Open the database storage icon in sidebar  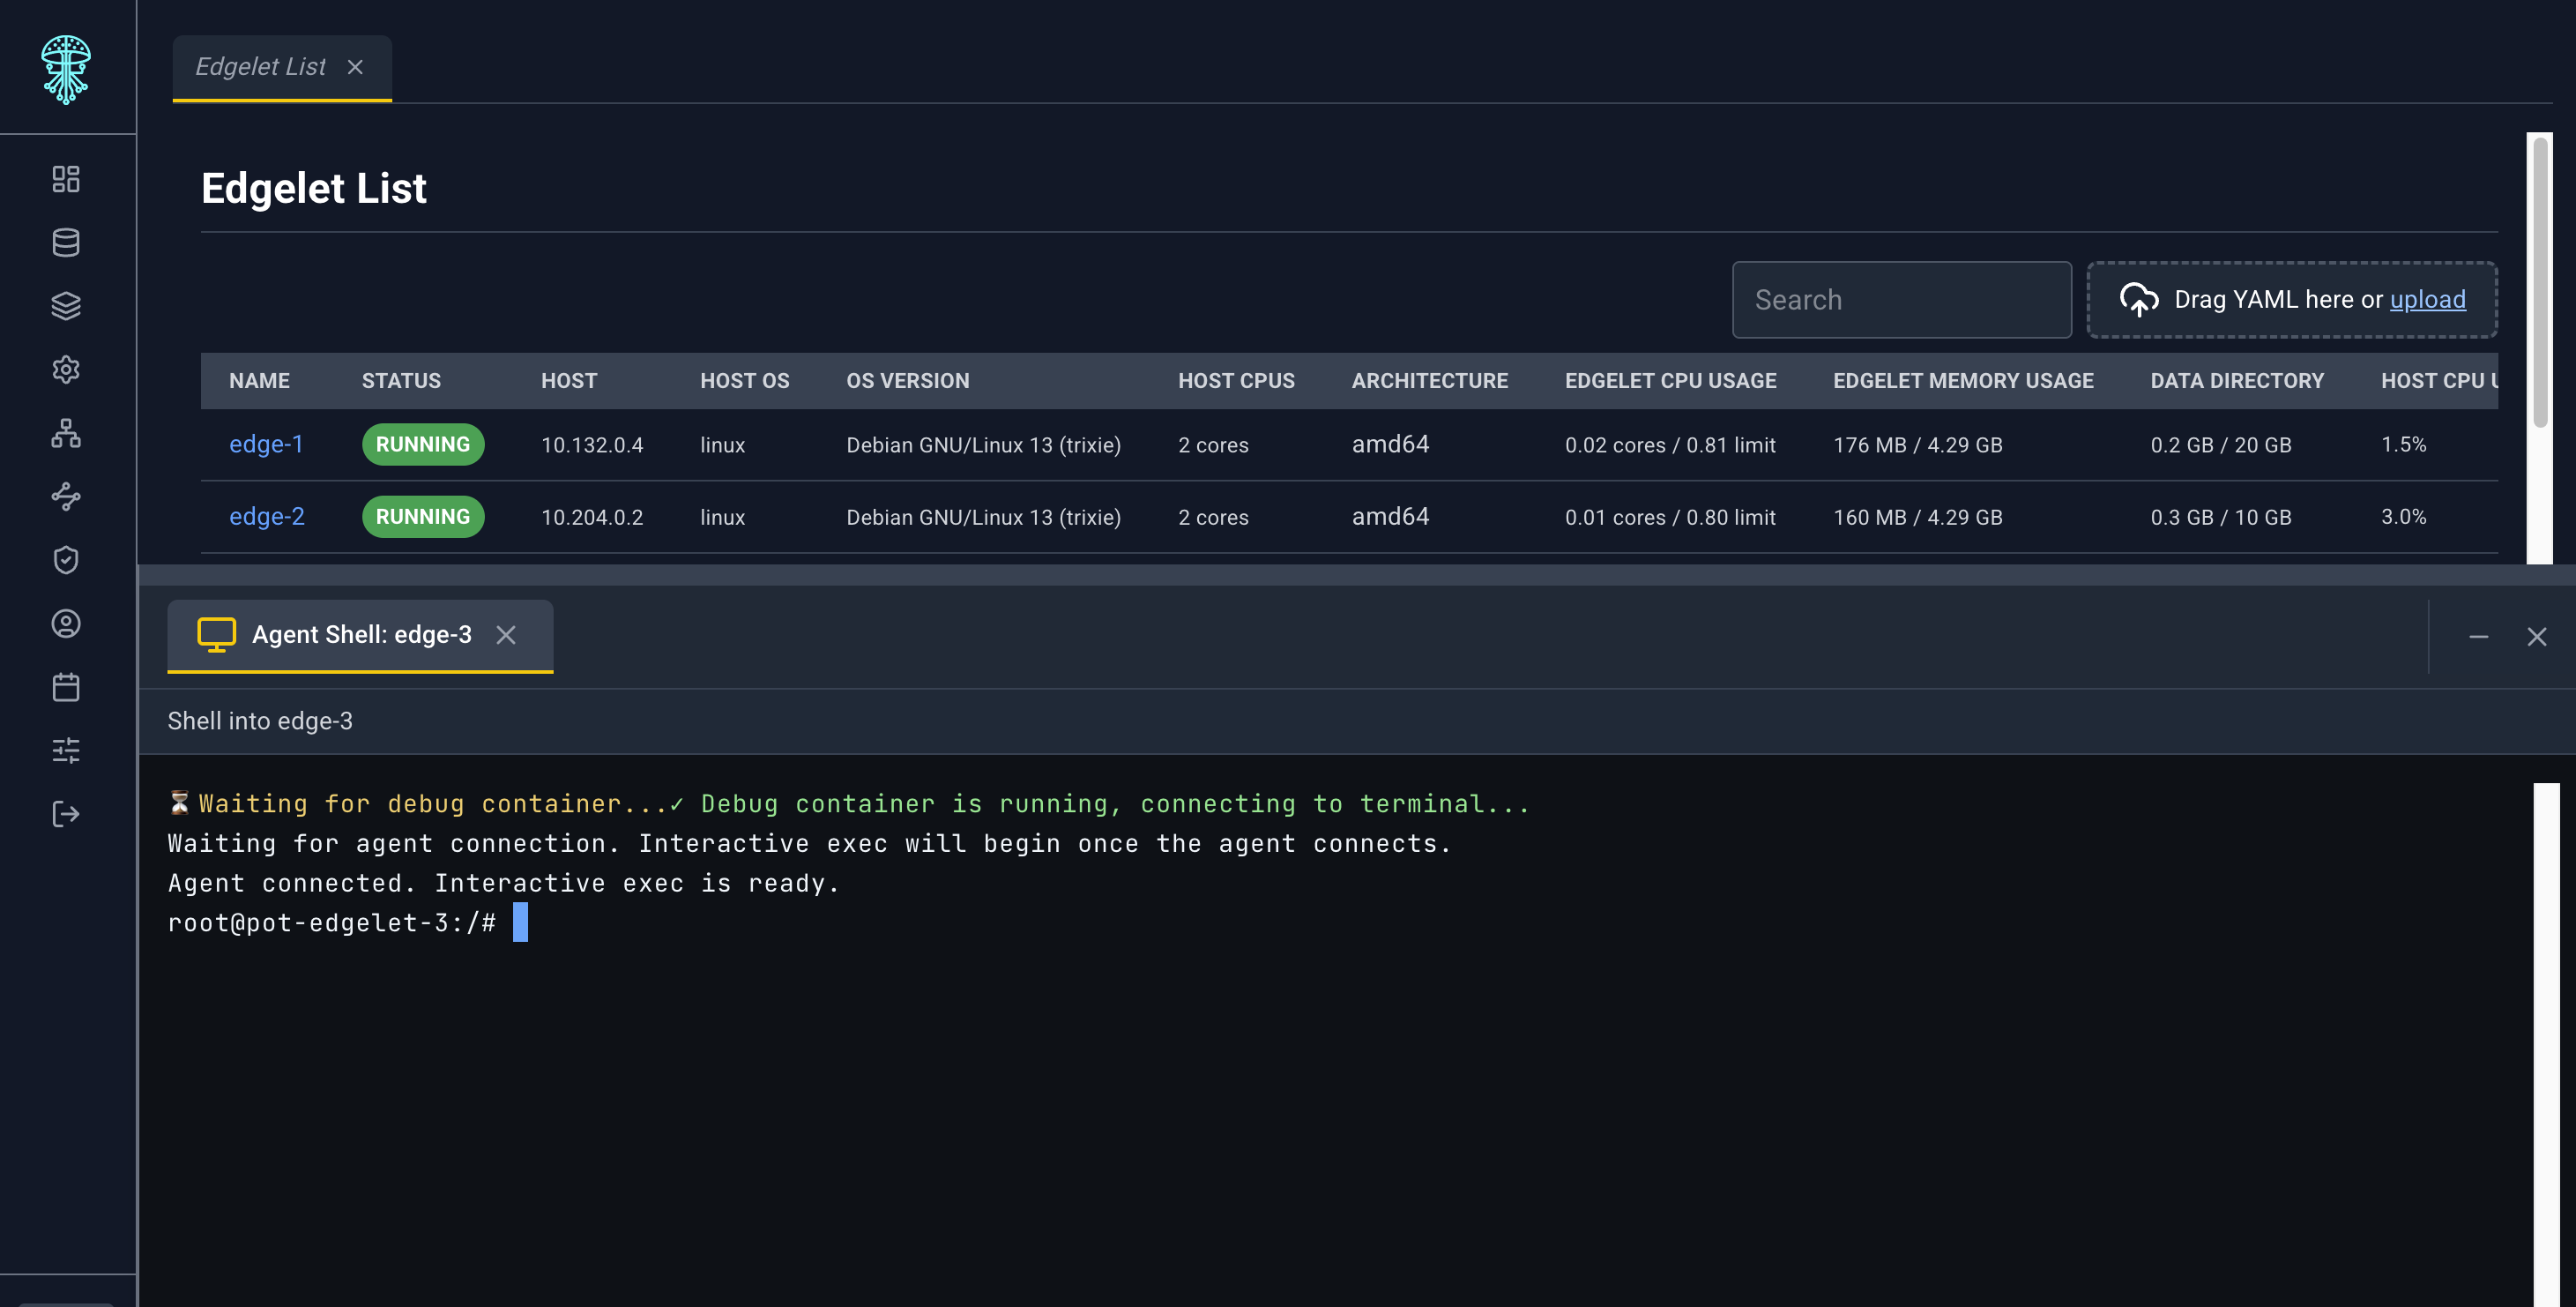pos(66,242)
